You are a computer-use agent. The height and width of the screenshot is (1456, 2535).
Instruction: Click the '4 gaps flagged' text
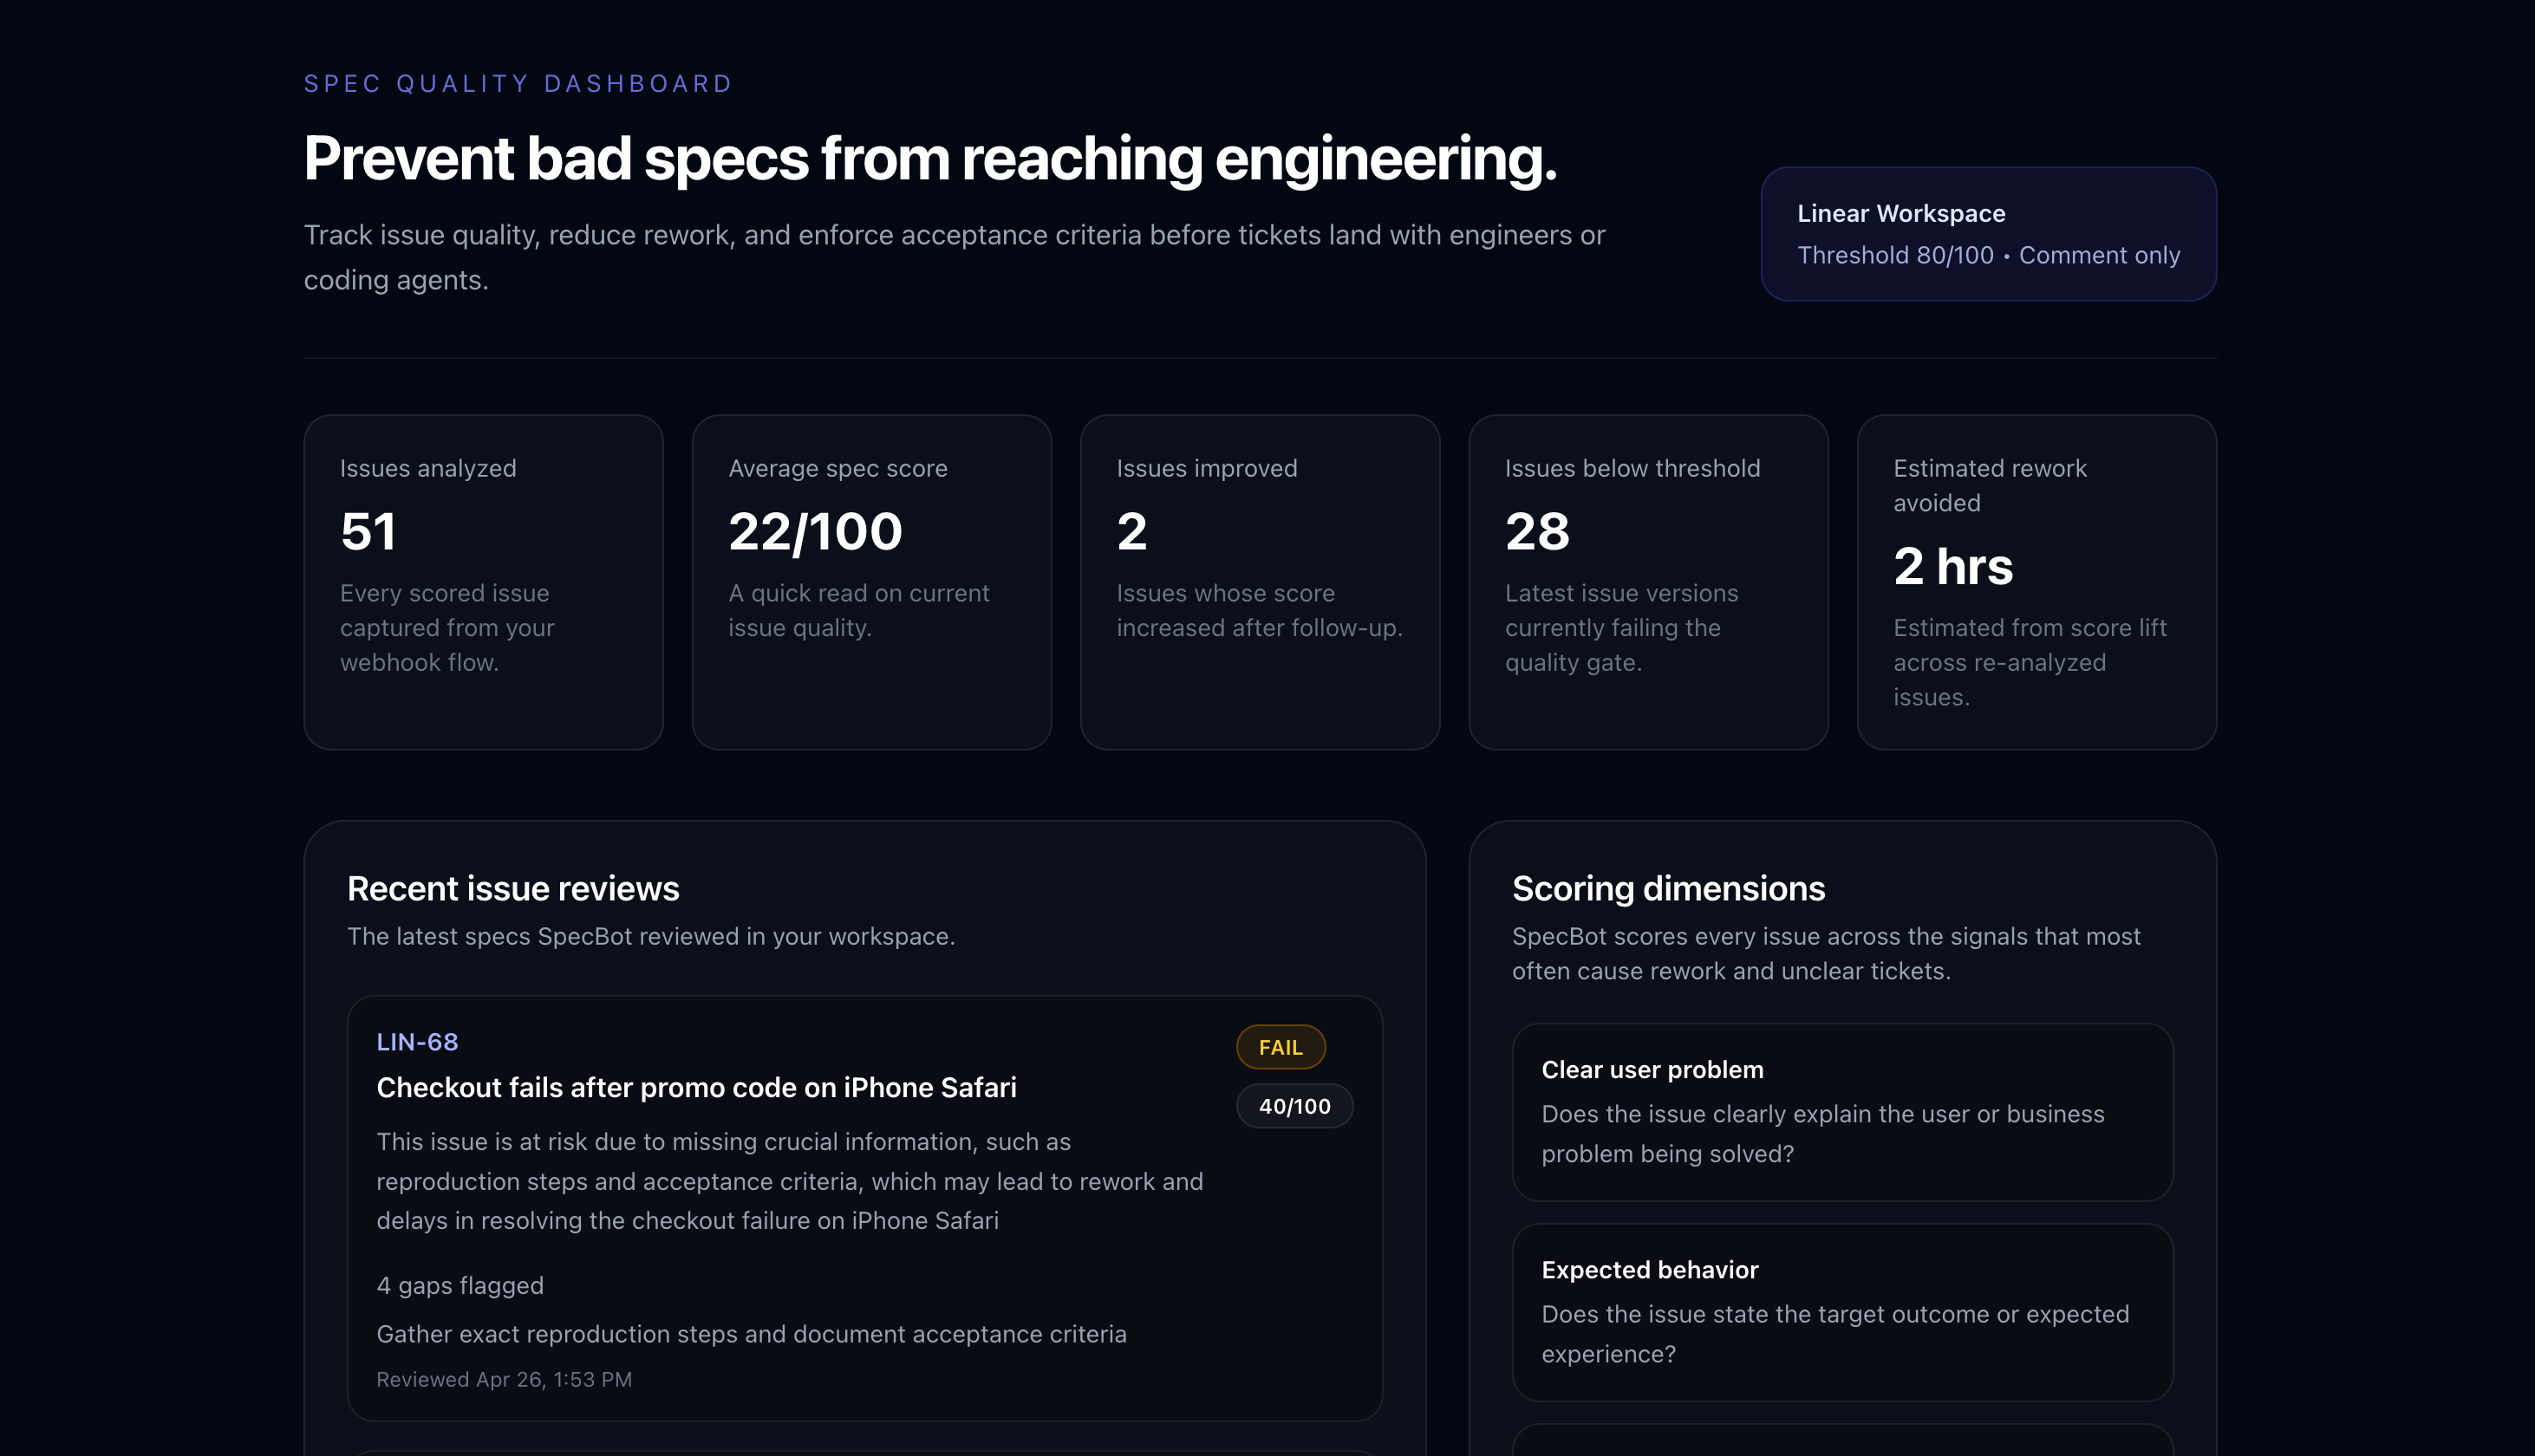click(460, 1286)
